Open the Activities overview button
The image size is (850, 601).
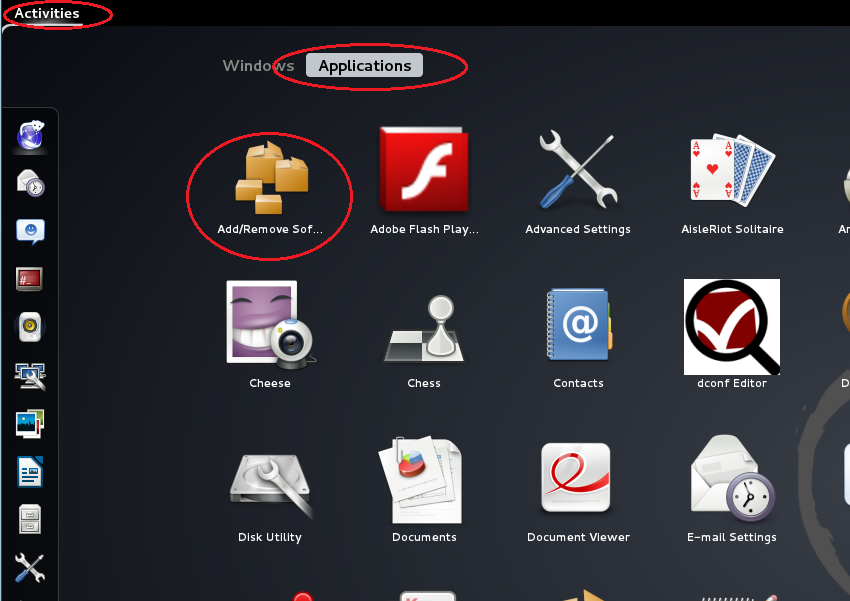point(47,13)
